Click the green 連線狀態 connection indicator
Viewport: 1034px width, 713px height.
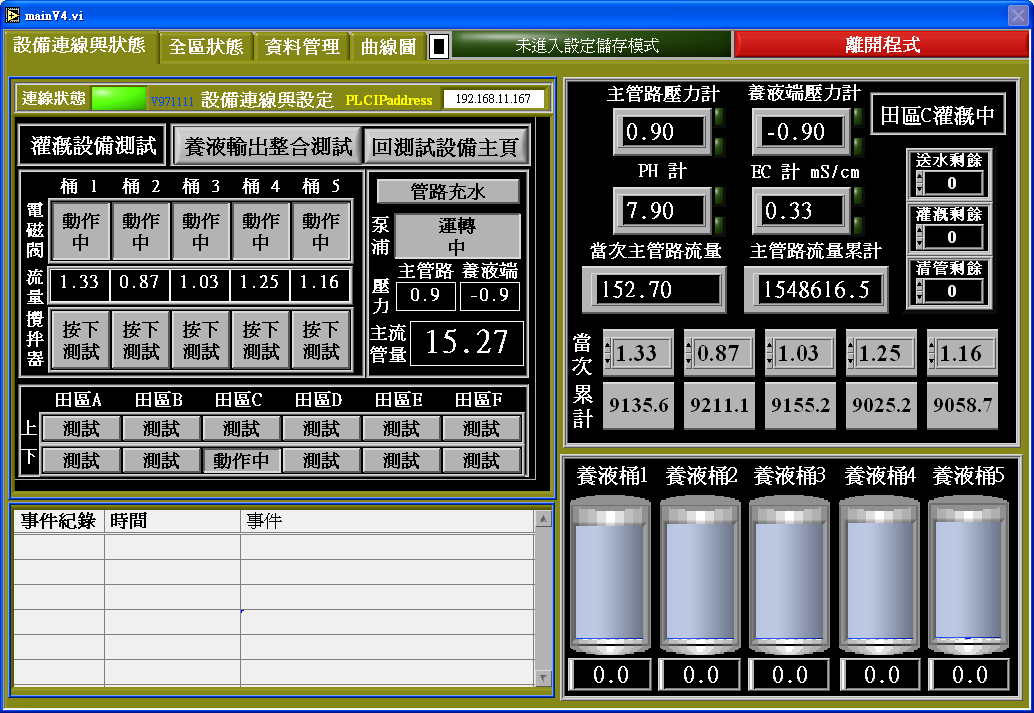(118, 98)
